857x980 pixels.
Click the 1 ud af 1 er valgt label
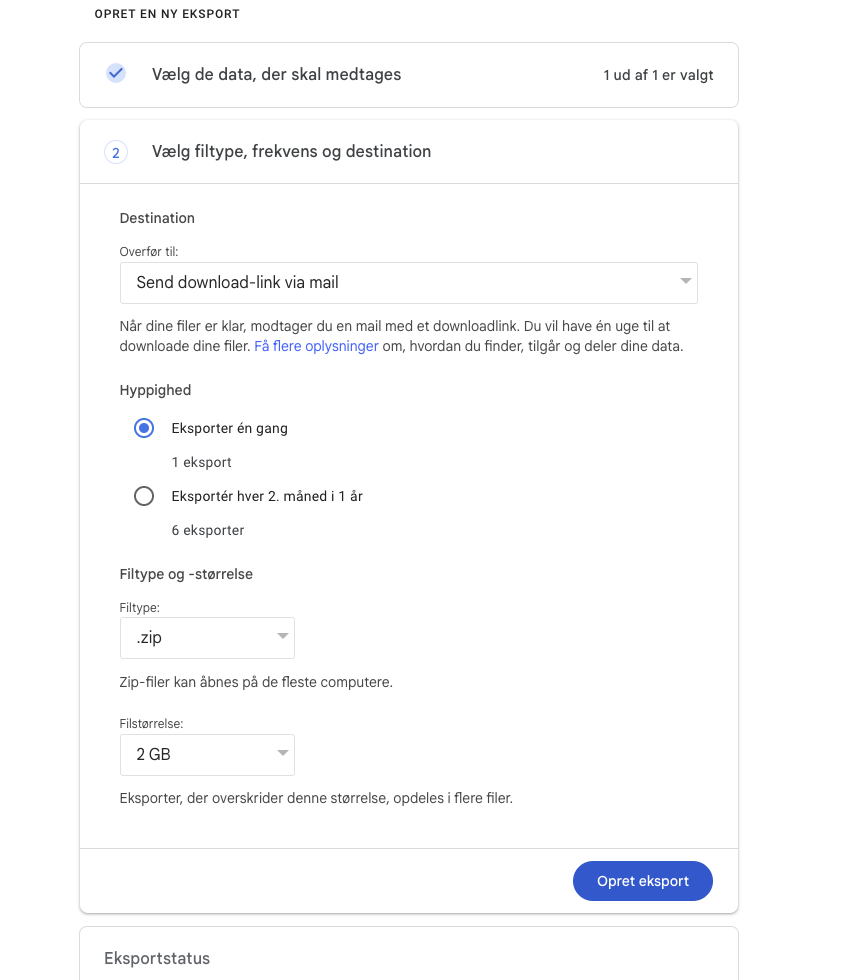point(658,74)
